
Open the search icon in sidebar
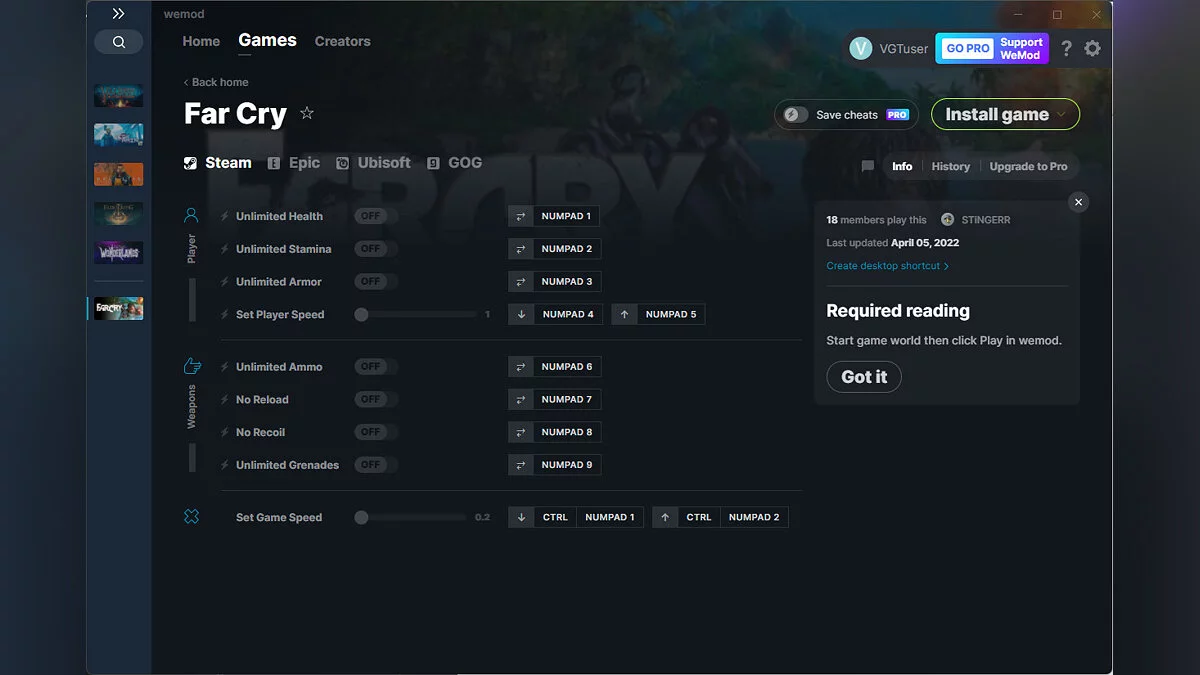pyautogui.click(x=119, y=42)
